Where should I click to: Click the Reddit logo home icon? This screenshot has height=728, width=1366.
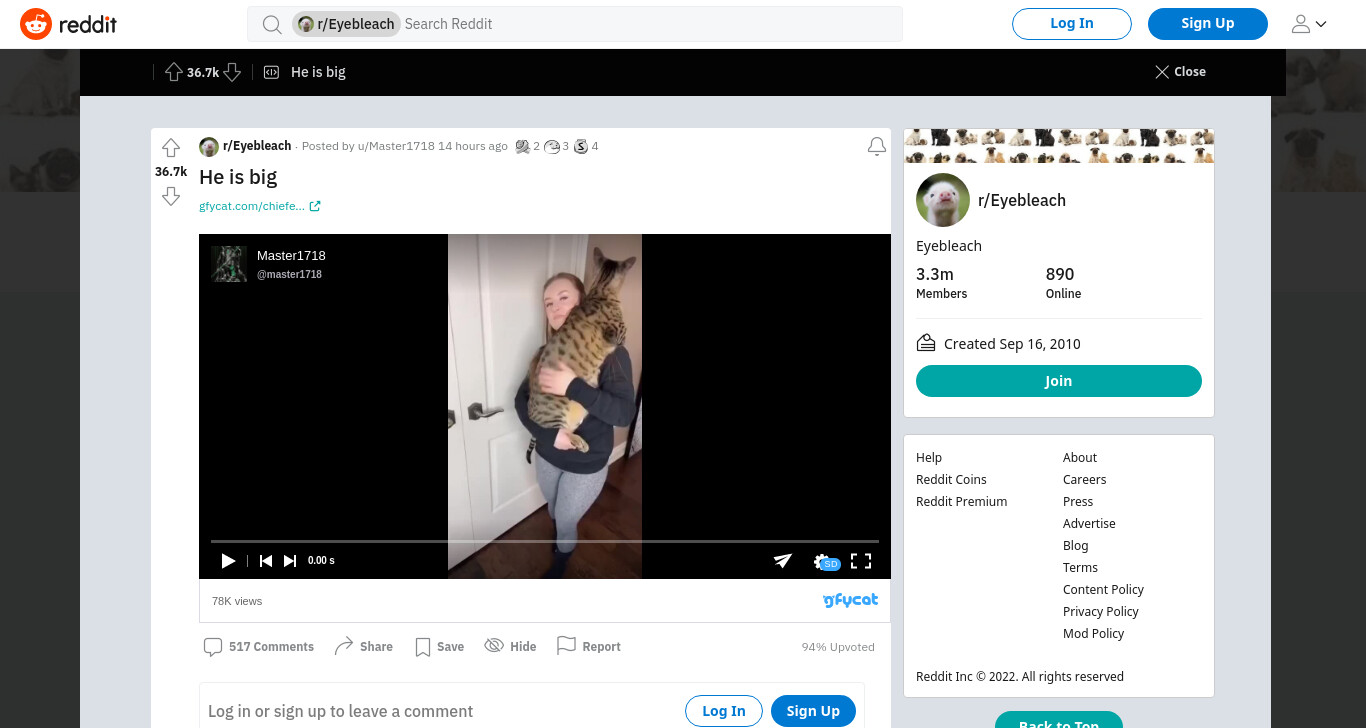click(x=36, y=24)
